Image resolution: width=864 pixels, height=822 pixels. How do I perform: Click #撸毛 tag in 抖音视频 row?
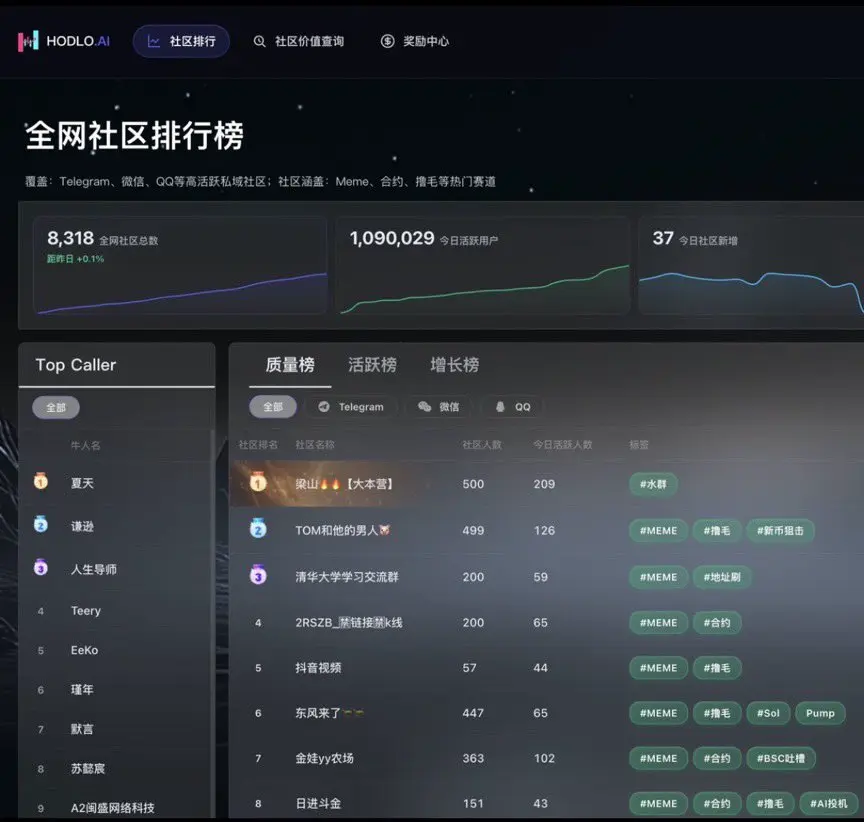(717, 668)
